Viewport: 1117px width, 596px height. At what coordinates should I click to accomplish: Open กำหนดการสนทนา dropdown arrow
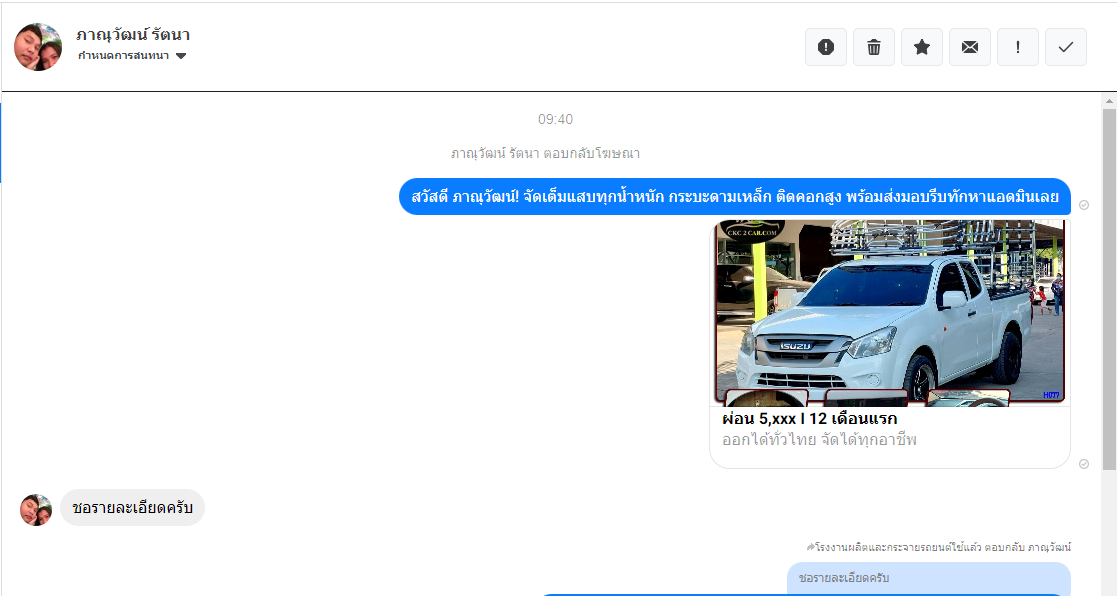[181, 56]
